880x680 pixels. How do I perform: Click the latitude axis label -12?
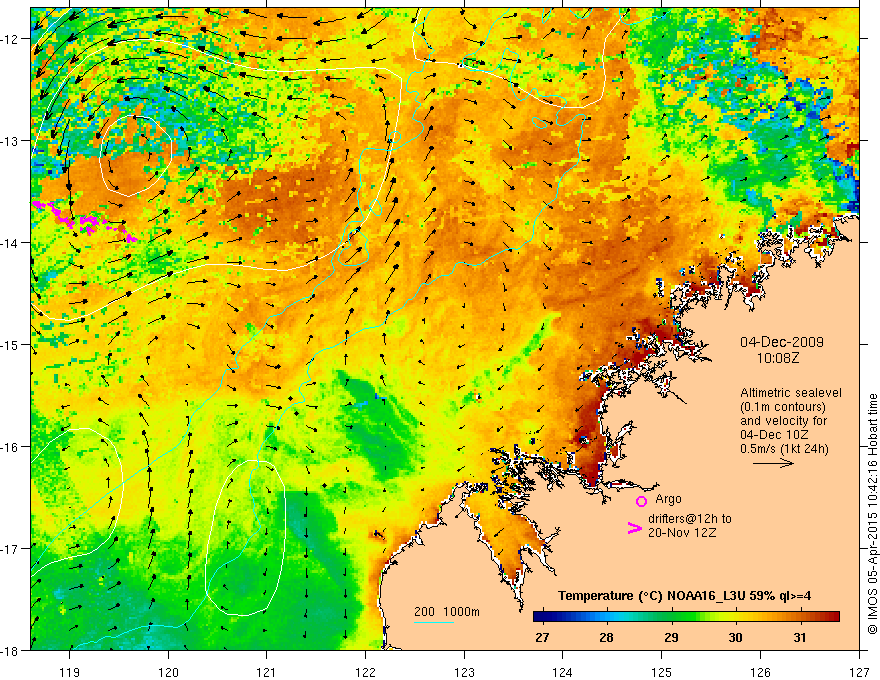pos(11,39)
